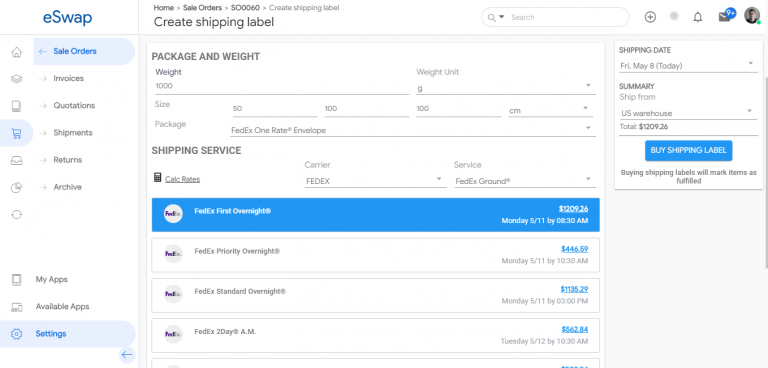Click FedEx logo on Standard Overnight row
Image resolution: width=768 pixels, height=368 pixels.
tap(173, 294)
